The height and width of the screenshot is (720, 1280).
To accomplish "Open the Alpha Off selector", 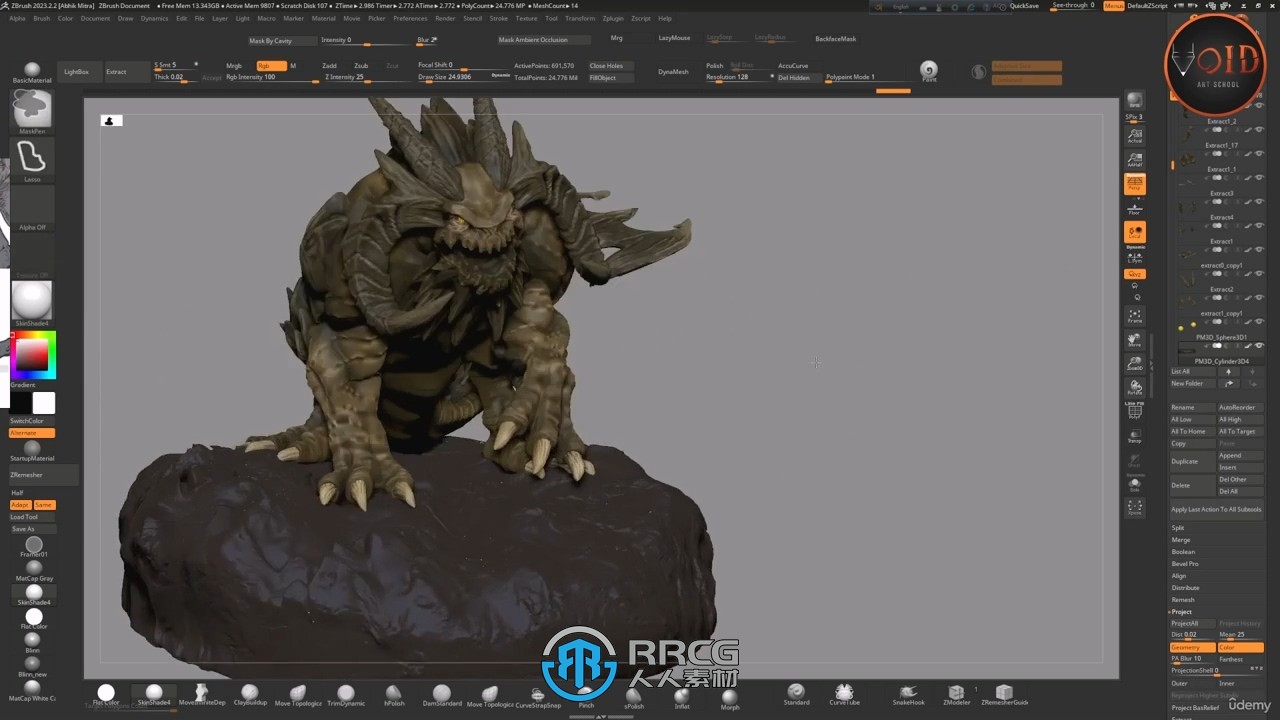I will point(32,208).
